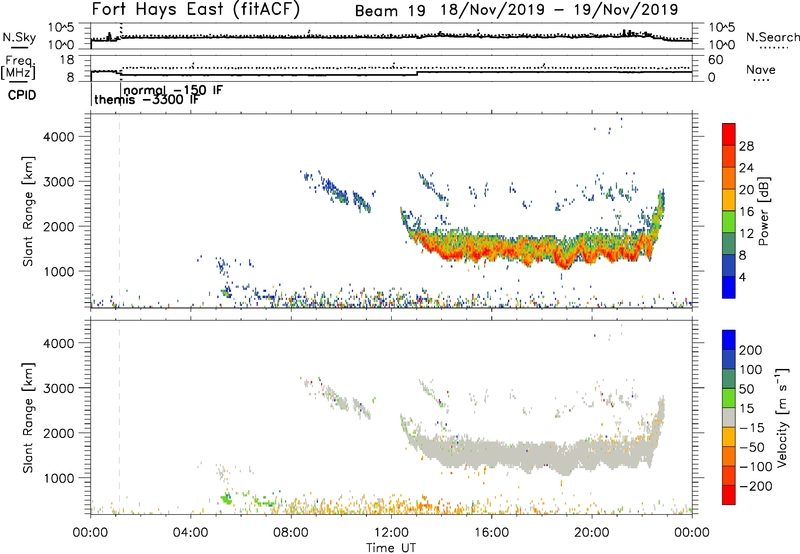This screenshot has width=800, height=554.
Task: Click the 'normal -150 IF' CPID text
Action: 173,90
